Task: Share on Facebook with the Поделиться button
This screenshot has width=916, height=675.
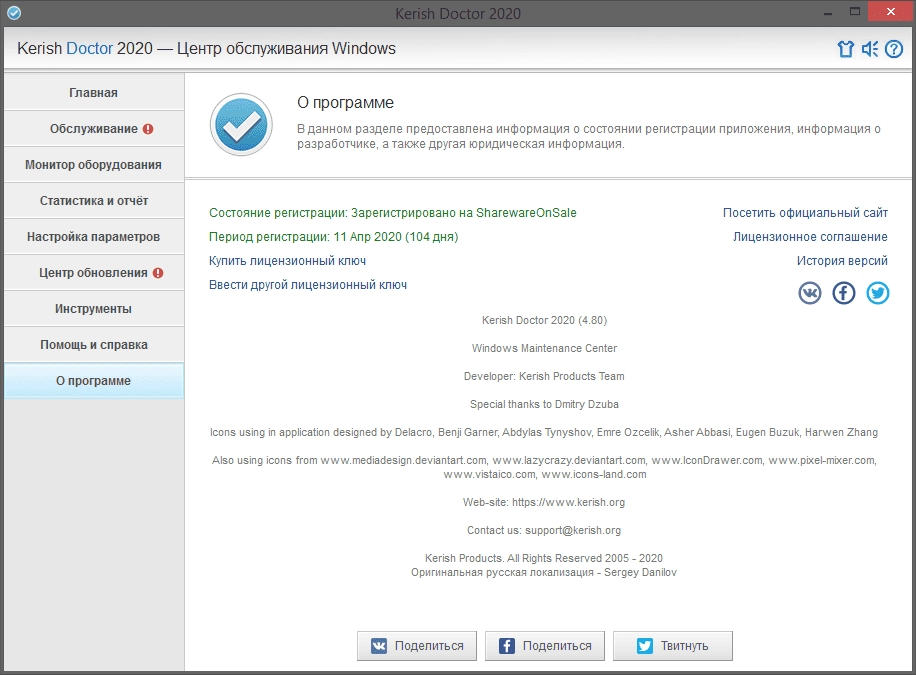Action: (544, 646)
